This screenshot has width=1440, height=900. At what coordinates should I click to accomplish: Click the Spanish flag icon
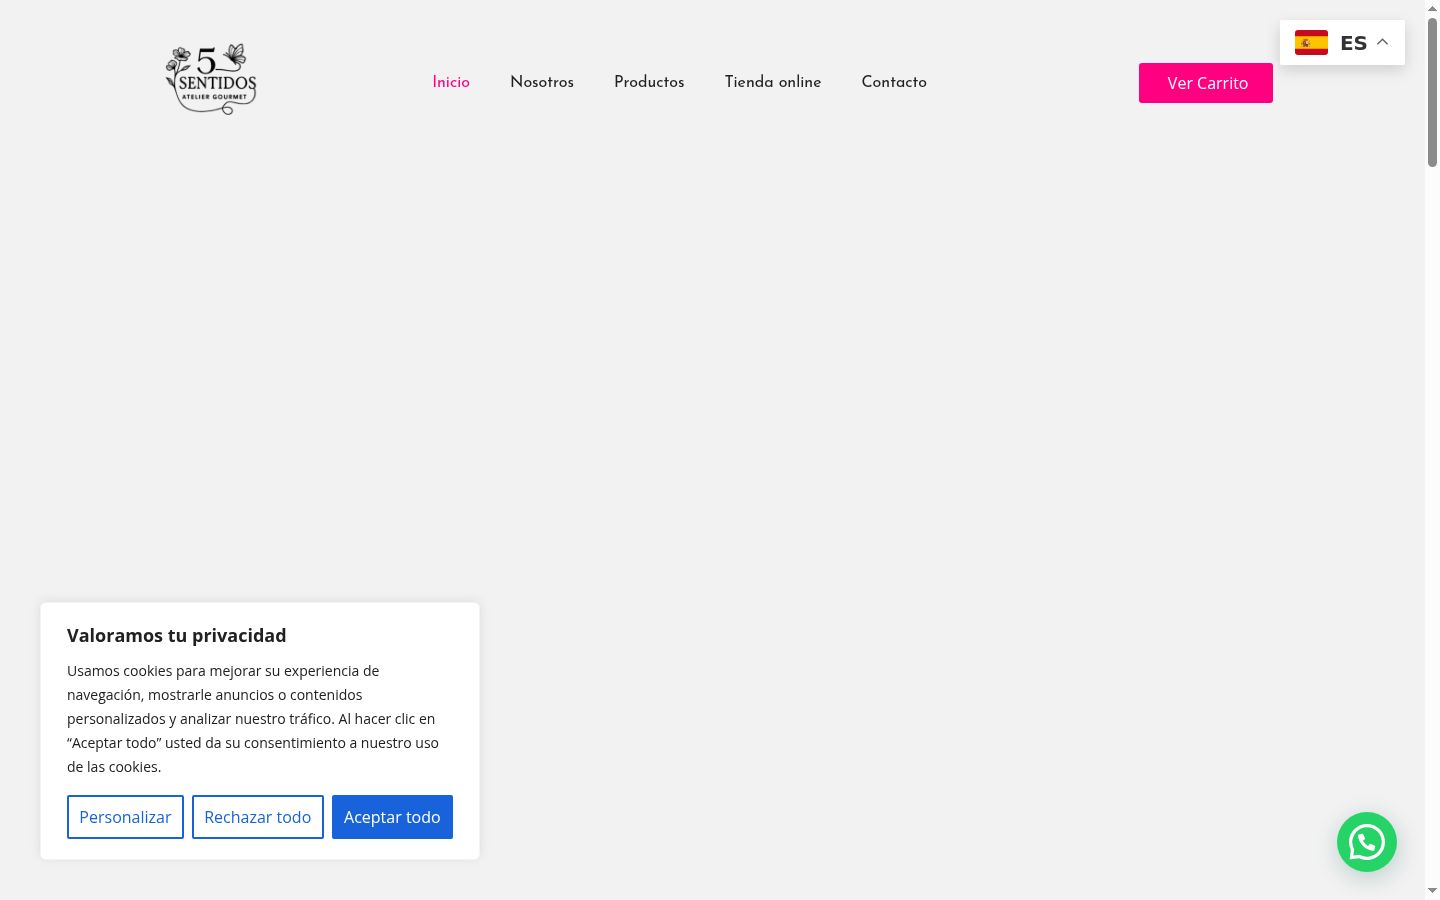coord(1311,43)
